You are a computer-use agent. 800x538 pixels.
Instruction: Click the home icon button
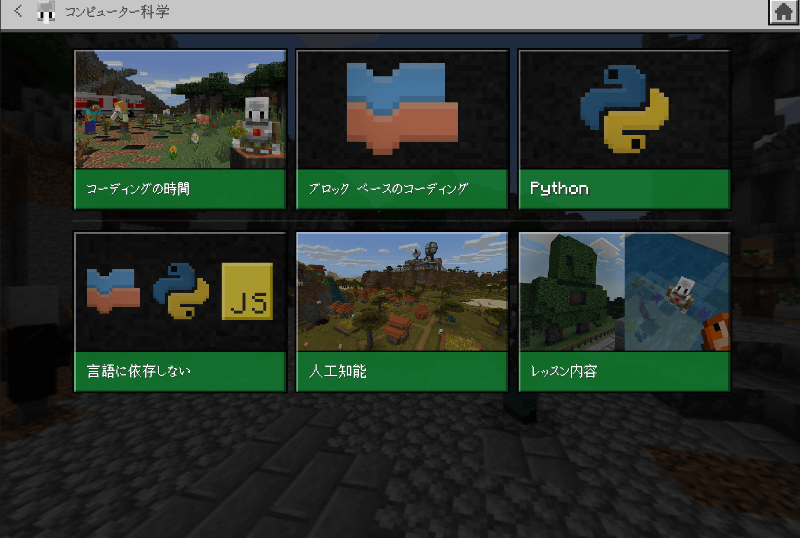[783, 12]
